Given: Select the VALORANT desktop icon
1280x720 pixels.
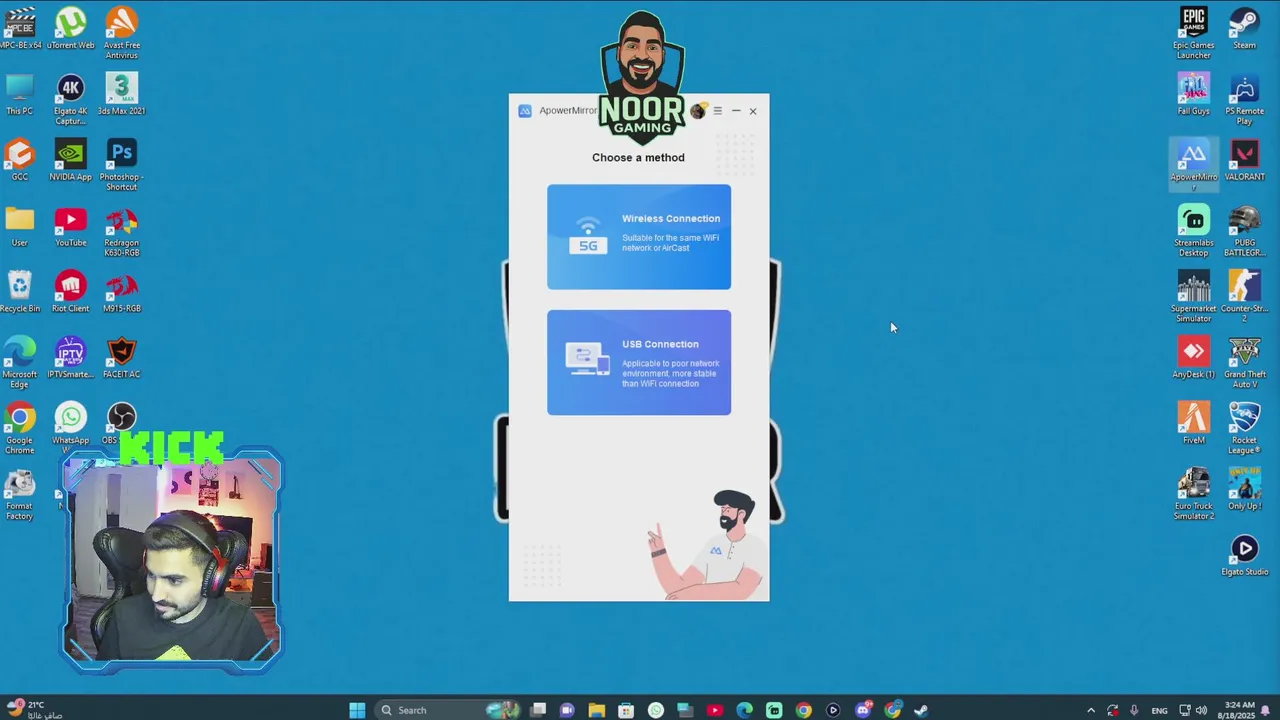Looking at the screenshot, I should 1244,160.
